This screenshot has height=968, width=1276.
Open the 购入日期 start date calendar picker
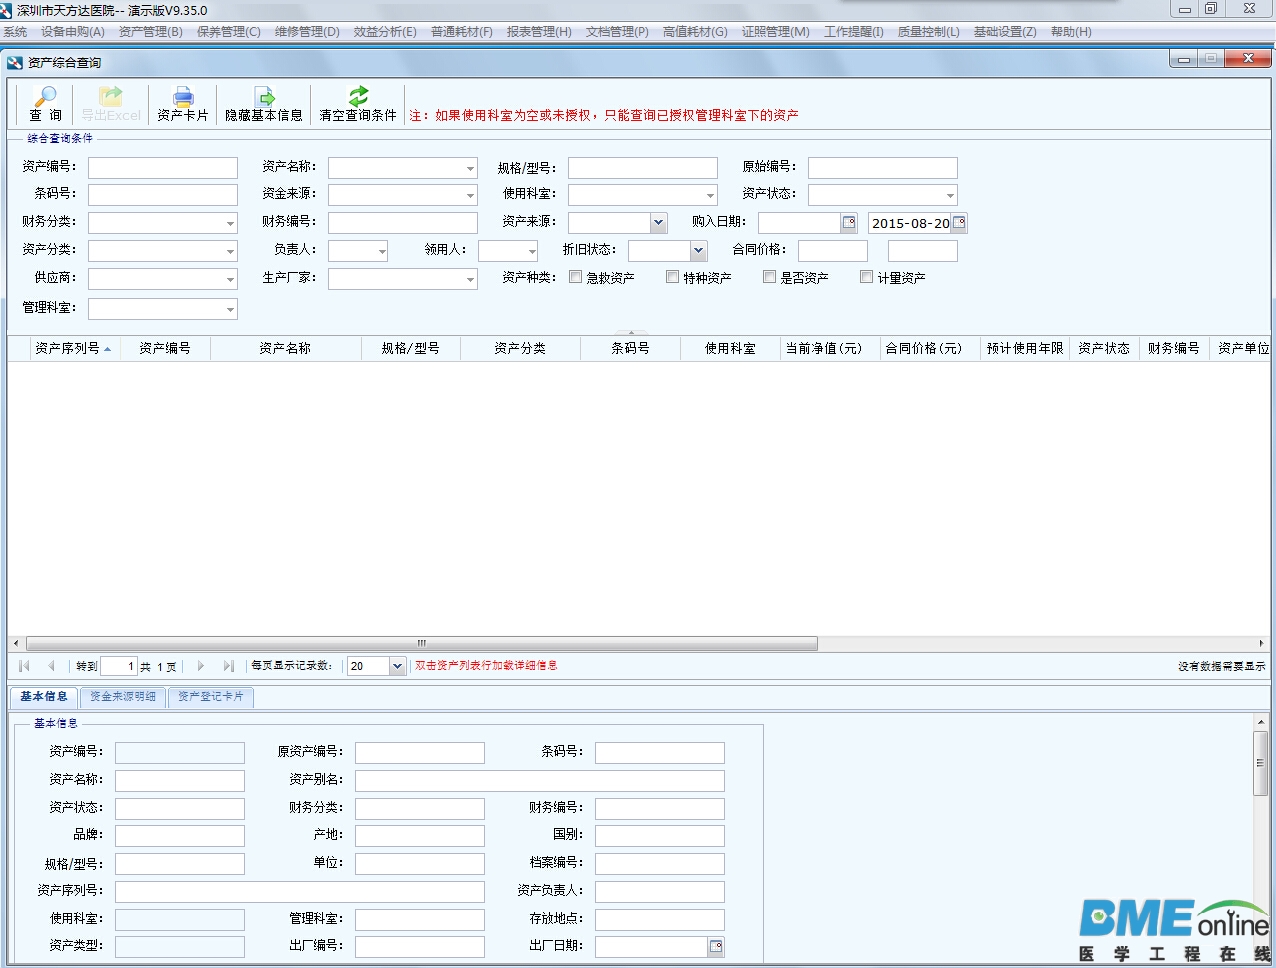849,223
